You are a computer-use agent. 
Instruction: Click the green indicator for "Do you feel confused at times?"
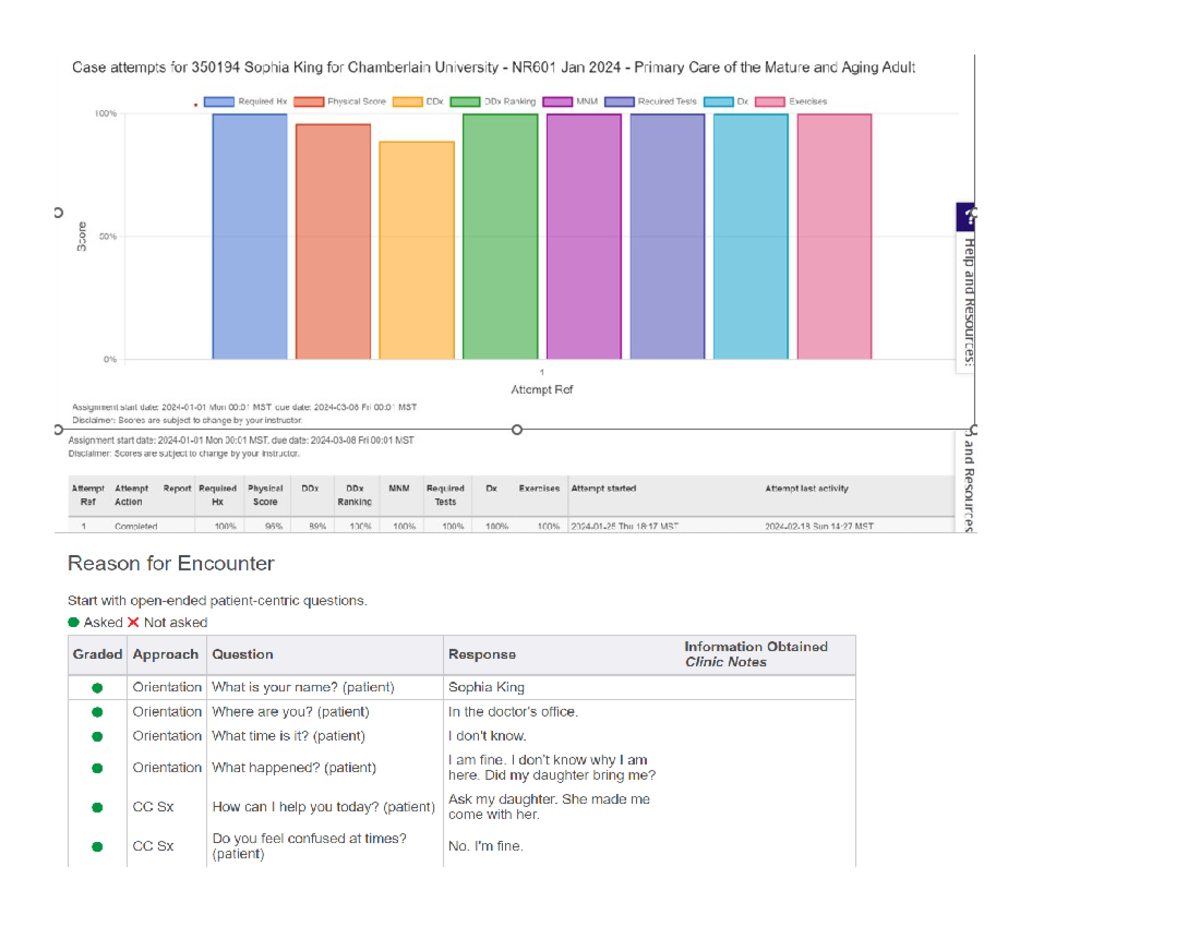95,846
